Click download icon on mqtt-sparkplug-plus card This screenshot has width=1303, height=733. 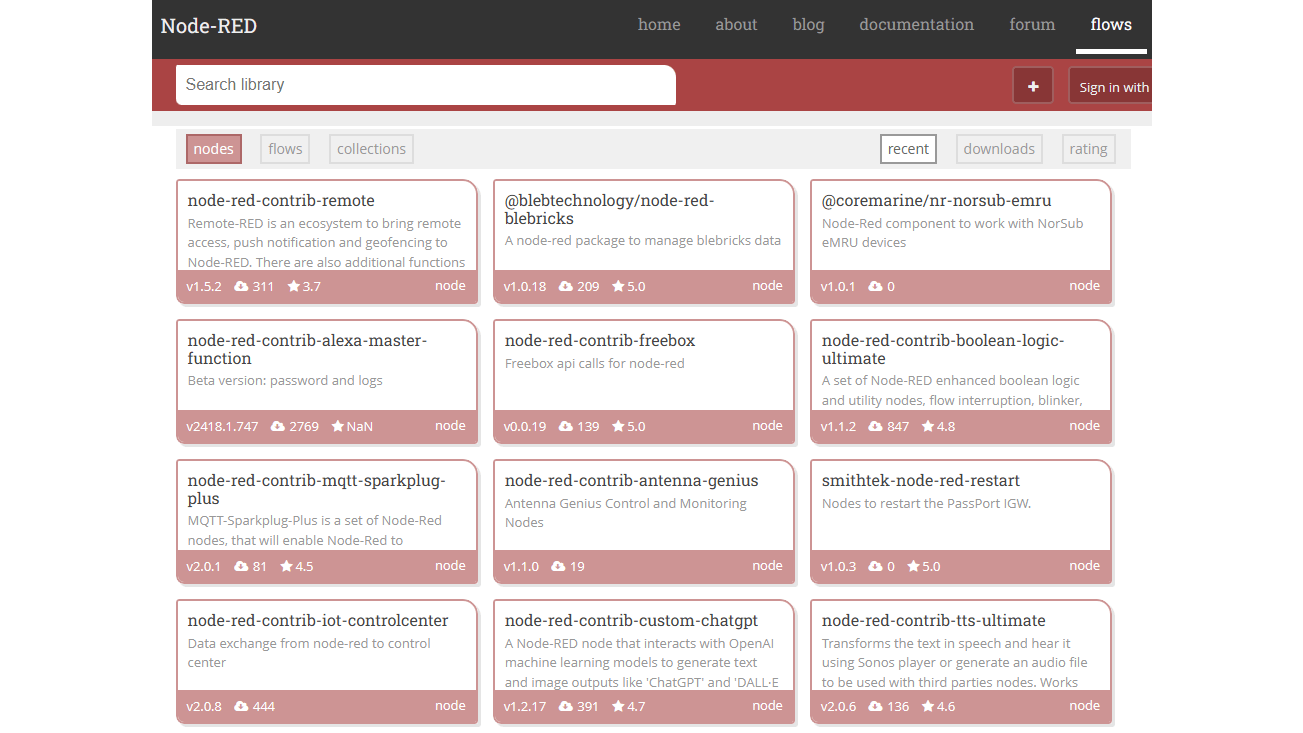point(241,566)
